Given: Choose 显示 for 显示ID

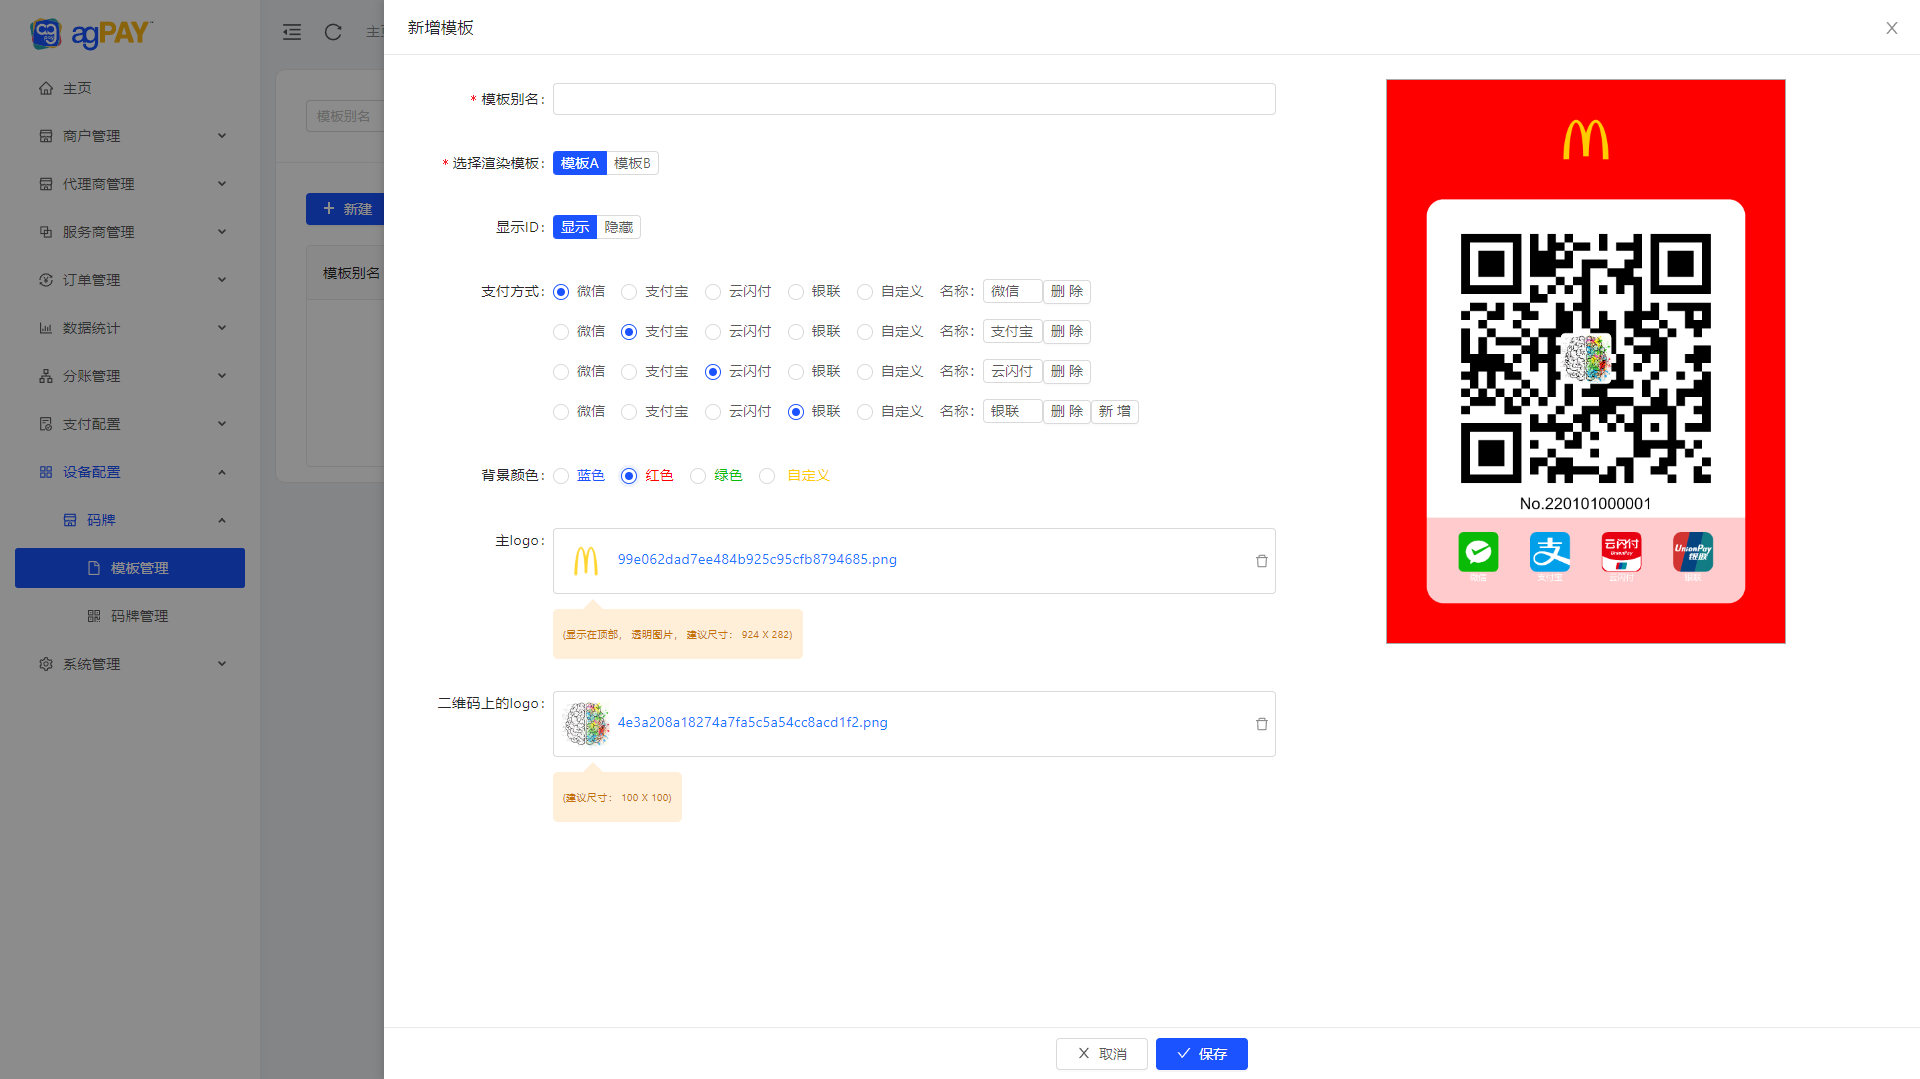Looking at the screenshot, I should pyautogui.click(x=575, y=227).
